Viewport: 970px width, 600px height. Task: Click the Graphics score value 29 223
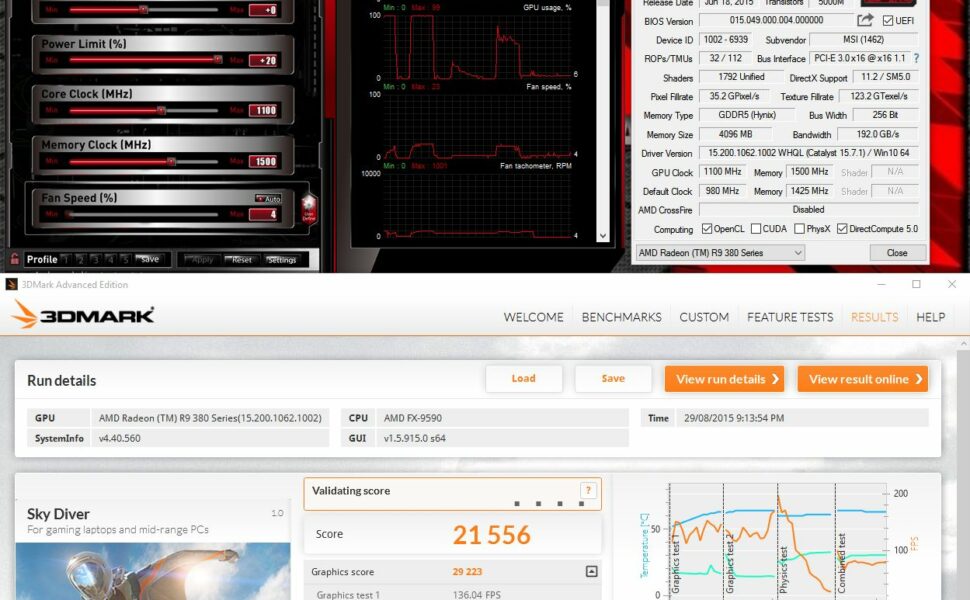(467, 572)
